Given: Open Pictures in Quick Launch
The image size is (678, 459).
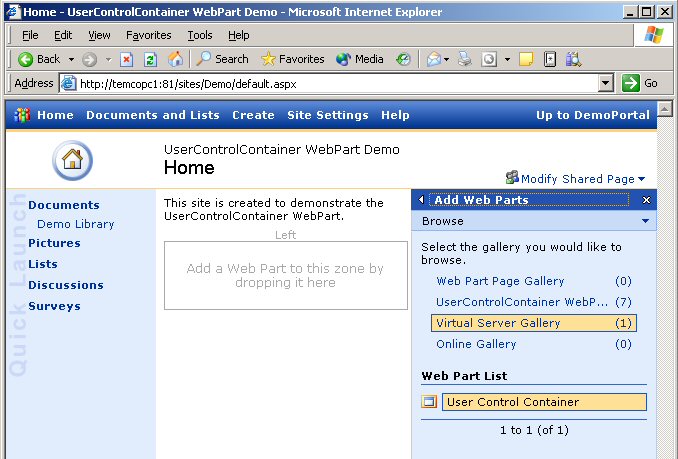Looking at the screenshot, I should [54, 243].
